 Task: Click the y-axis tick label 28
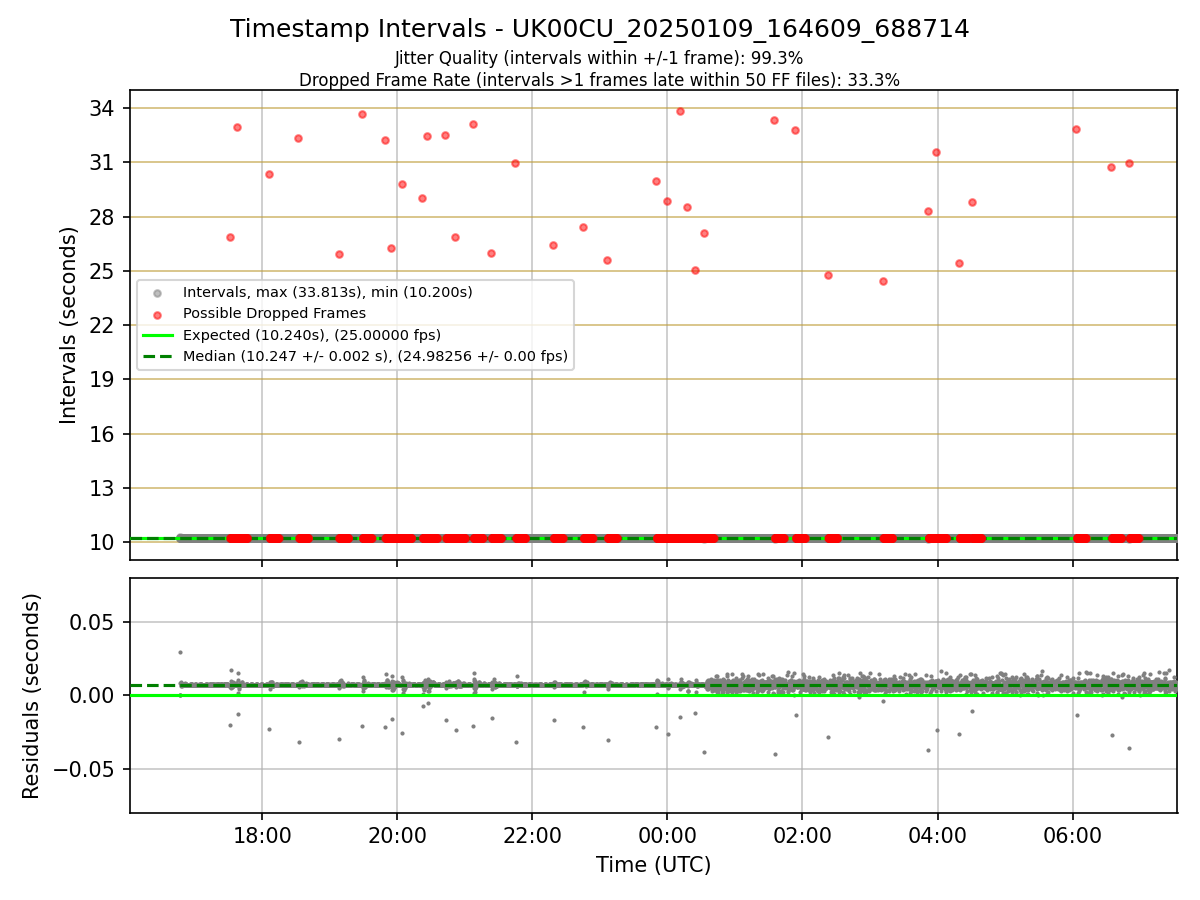pyautogui.click(x=104, y=217)
